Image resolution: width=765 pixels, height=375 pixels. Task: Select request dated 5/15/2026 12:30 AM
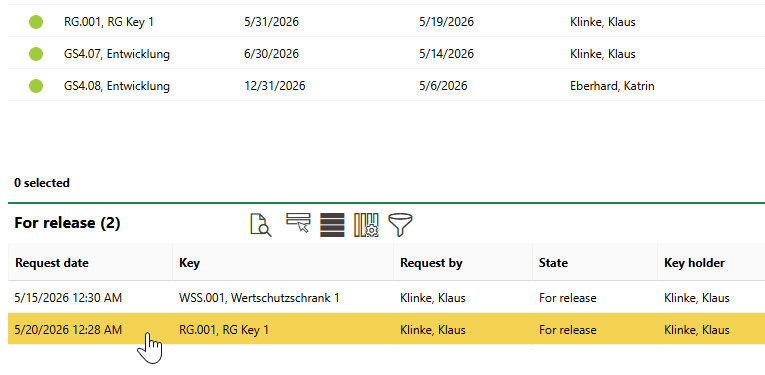68,297
